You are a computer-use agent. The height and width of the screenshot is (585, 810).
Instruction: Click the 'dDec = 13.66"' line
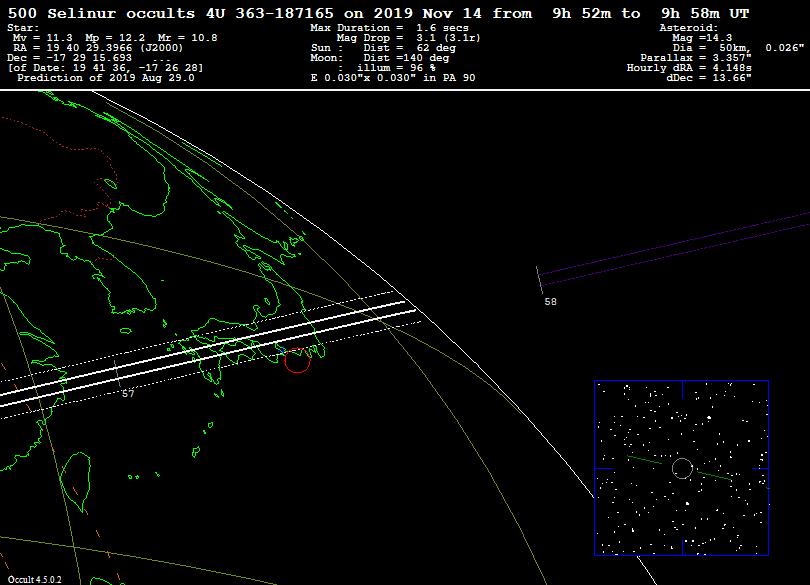[x=709, y=78]
